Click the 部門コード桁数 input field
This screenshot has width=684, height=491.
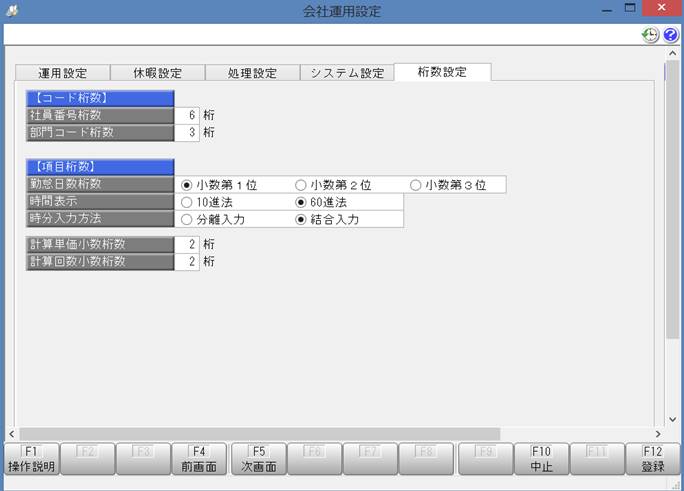click(187, 133)
